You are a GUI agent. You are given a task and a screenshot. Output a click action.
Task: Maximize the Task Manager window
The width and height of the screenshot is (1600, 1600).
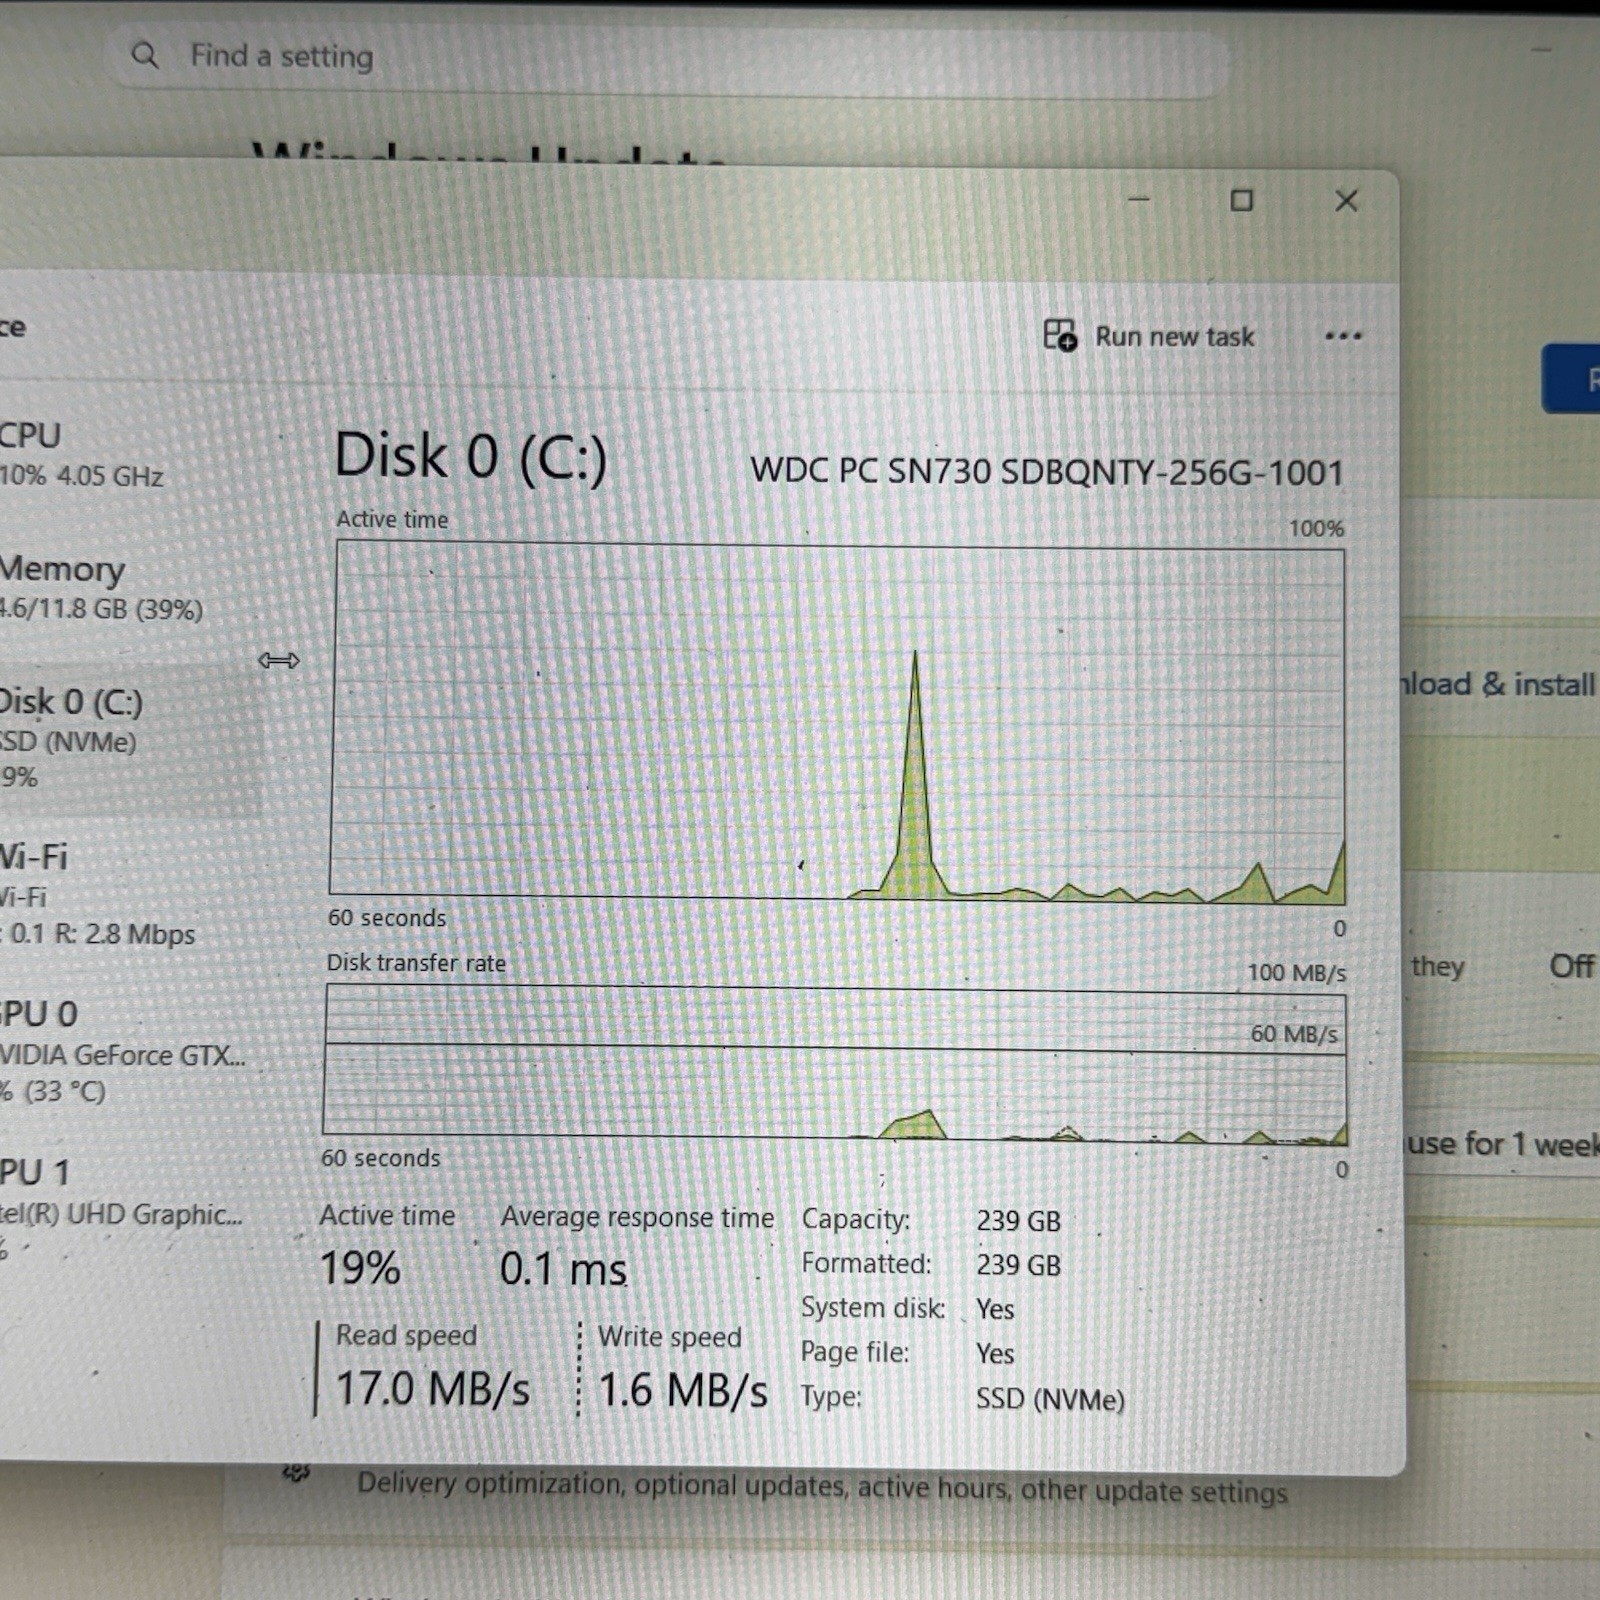coord(1241,201)
